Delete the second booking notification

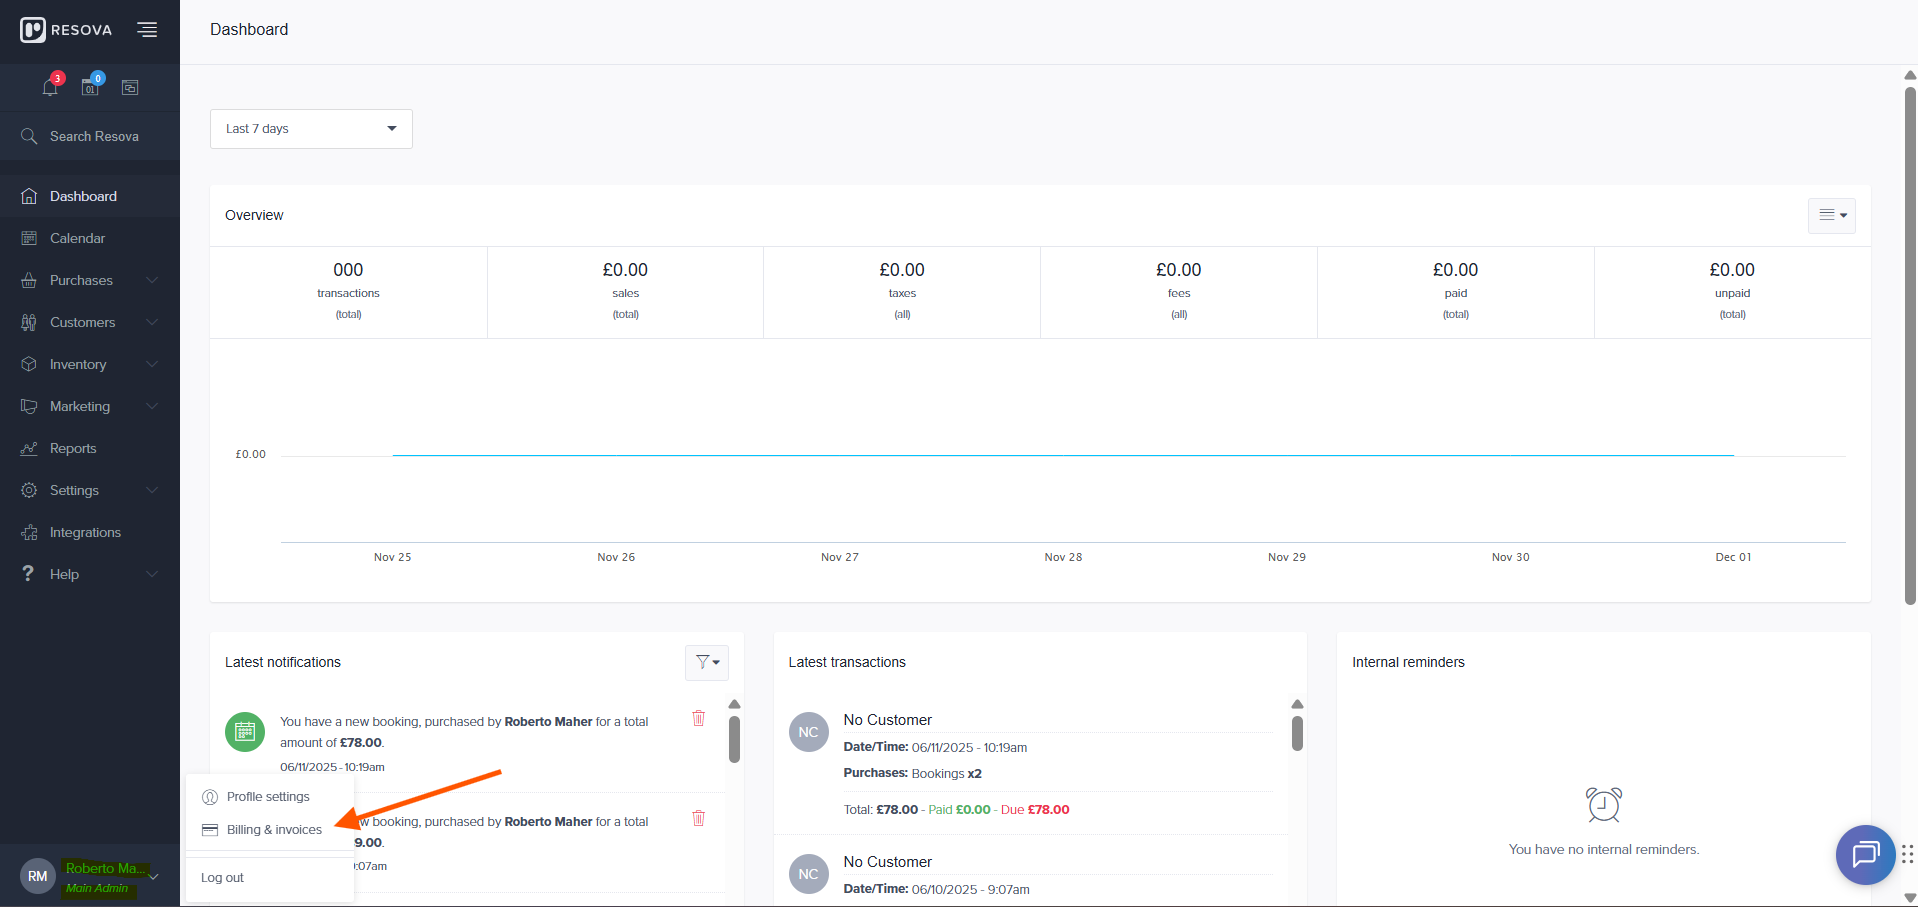click(699, 818)
